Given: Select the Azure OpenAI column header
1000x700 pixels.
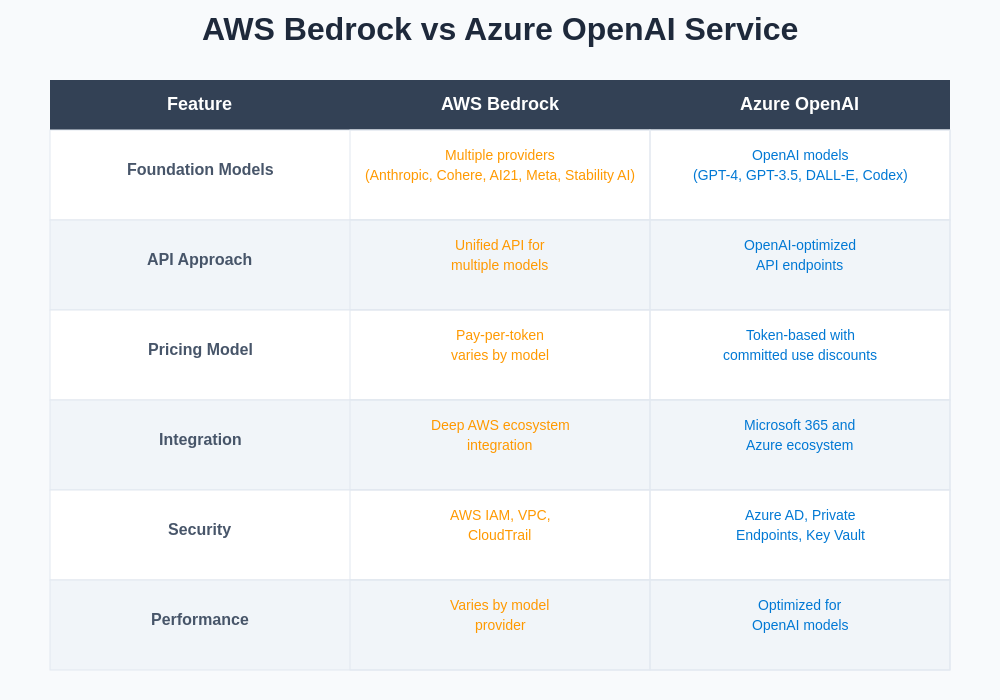Looking at the screenshot, I should [x=799, y=104].
